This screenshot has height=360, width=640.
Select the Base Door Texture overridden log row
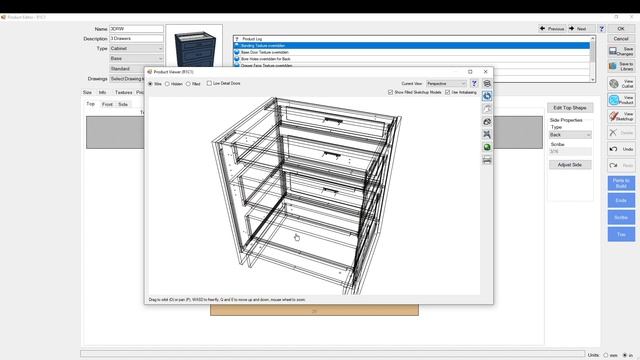[x=412, y=52]
